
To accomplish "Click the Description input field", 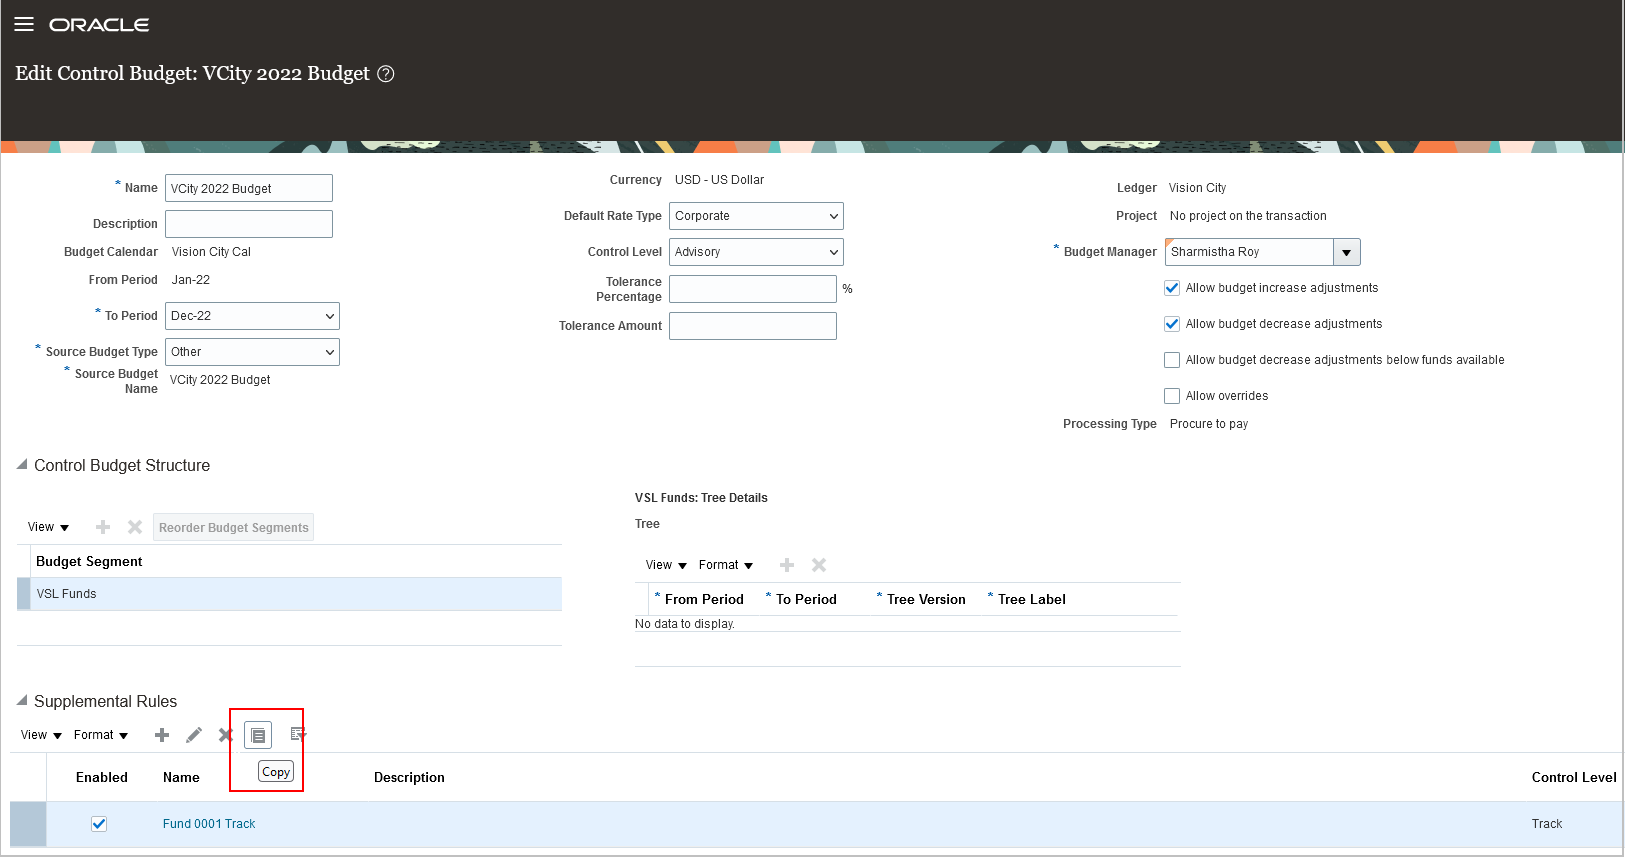I will (x=249, y=224).
